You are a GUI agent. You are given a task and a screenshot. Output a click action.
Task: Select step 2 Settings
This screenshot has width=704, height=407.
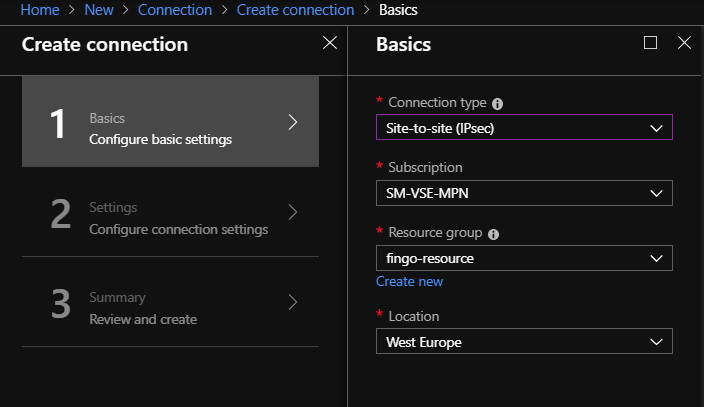coord(170,212)
